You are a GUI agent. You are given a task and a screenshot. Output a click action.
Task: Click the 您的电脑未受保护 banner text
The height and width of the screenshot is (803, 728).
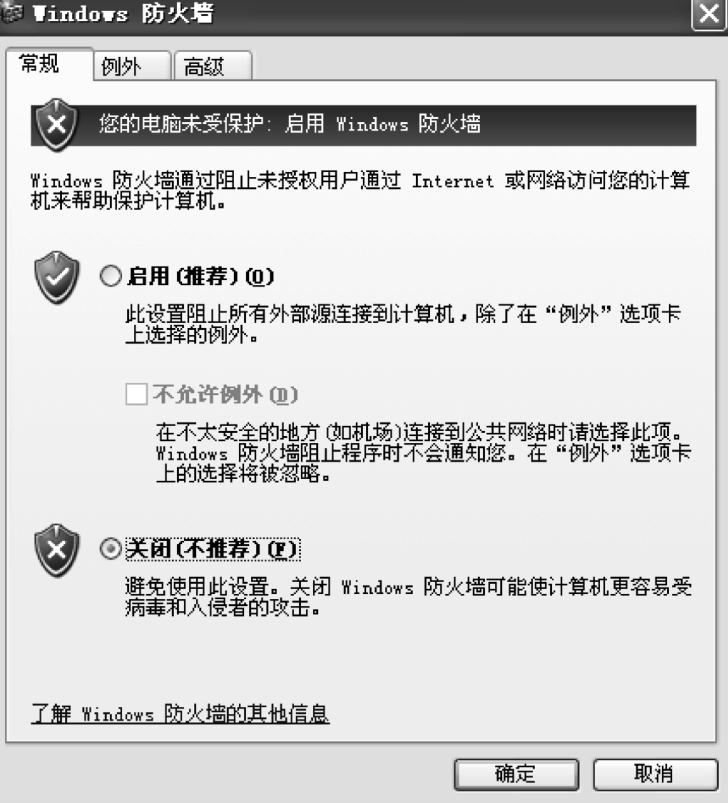(x=290, y=124)
